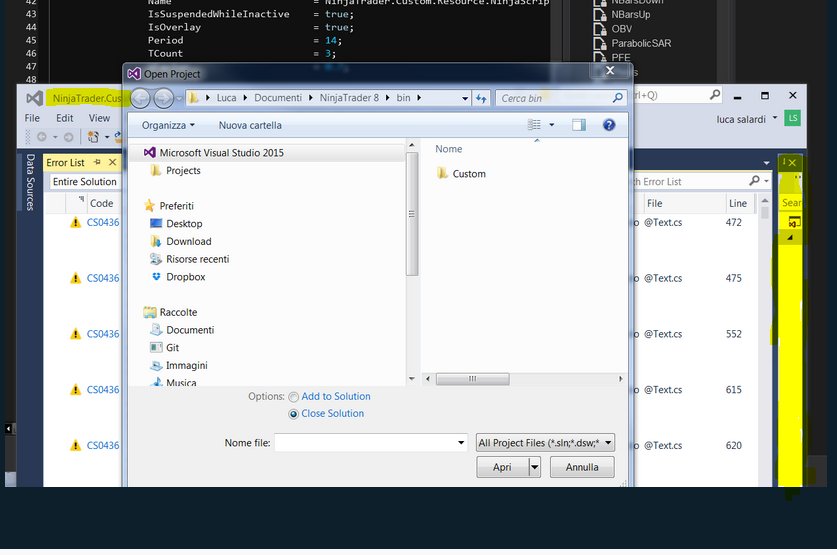Viewport: 837px width, 555px height.
Task: Select Documenti library
Action: (x=182, y=330)
